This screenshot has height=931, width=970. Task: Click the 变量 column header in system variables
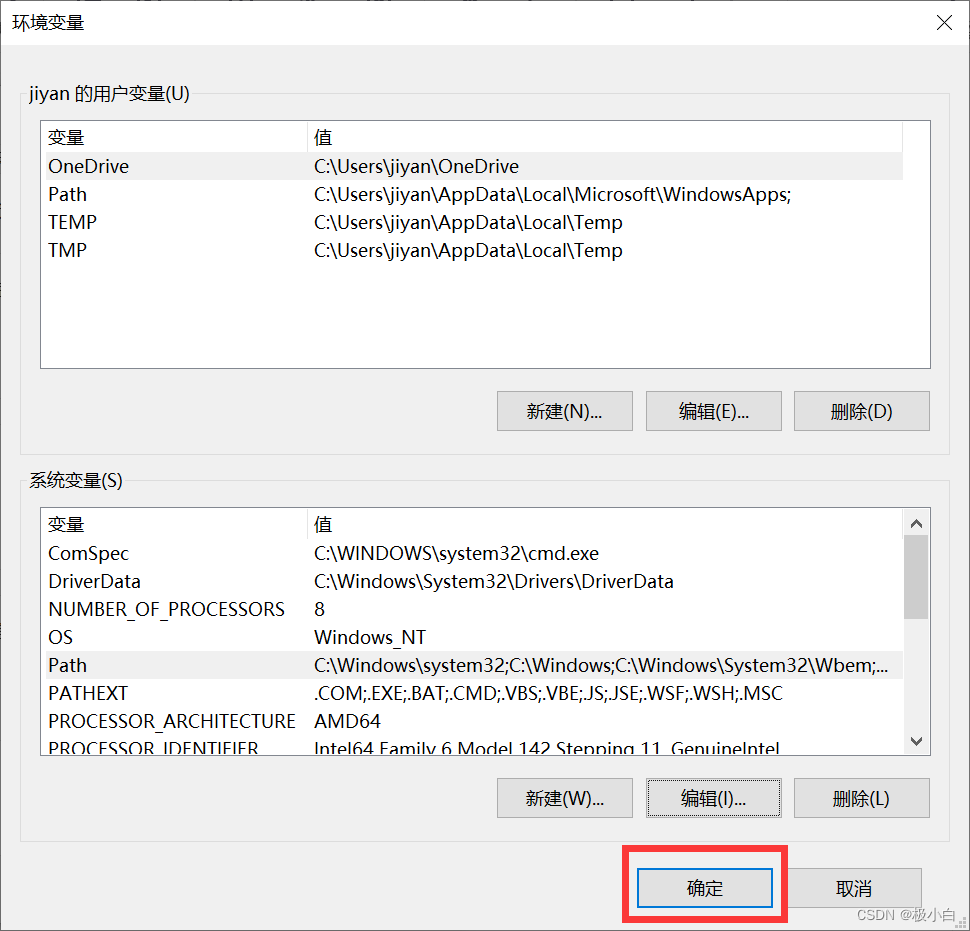(x=176, y=524)
